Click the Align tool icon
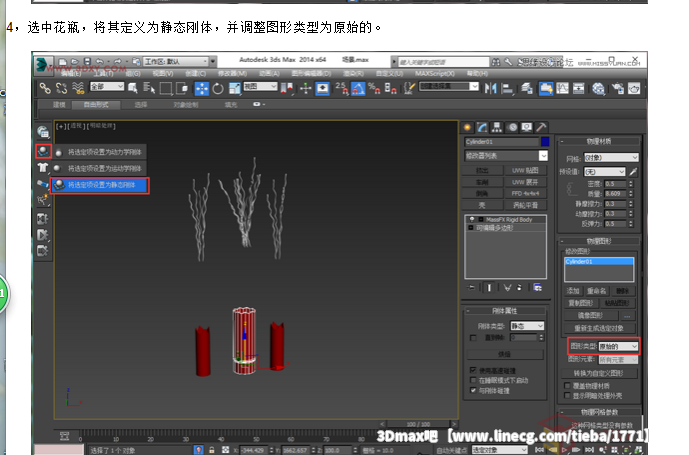The height and width of the screenshot is (455, 689). tap(507, 88)
